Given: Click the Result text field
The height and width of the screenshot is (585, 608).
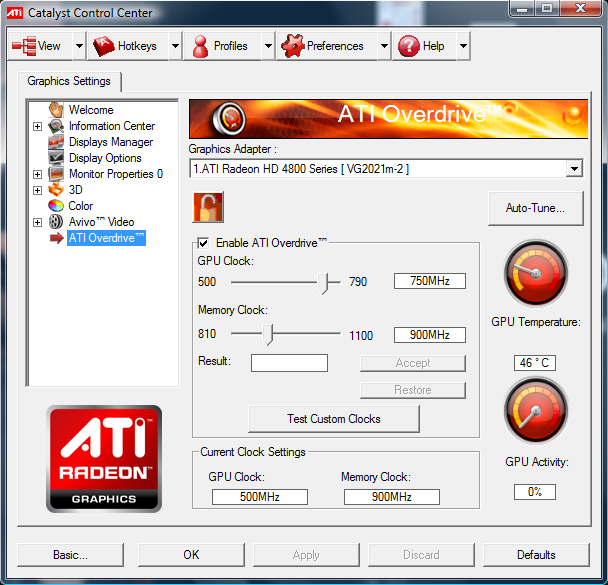Looking at the screenshot, I should [289, 363].
